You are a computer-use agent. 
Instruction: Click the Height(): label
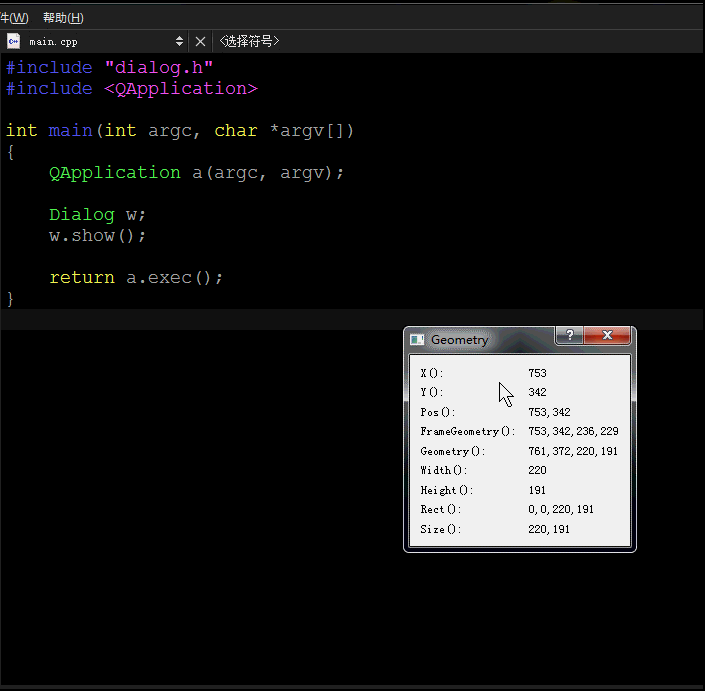tap(446, 490)
